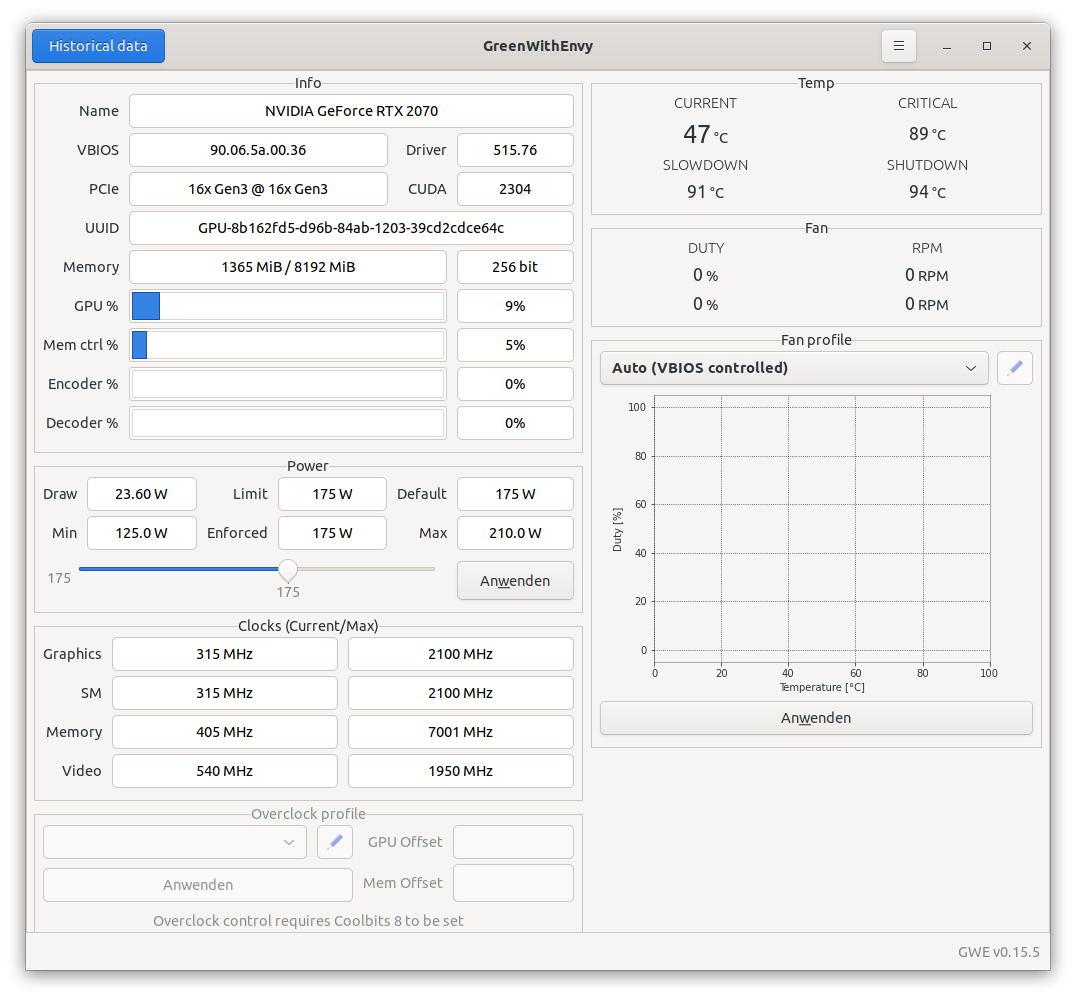Click the fan curve chart area
The height and width of the screenshot is (999, 1076).
[821, 528]
